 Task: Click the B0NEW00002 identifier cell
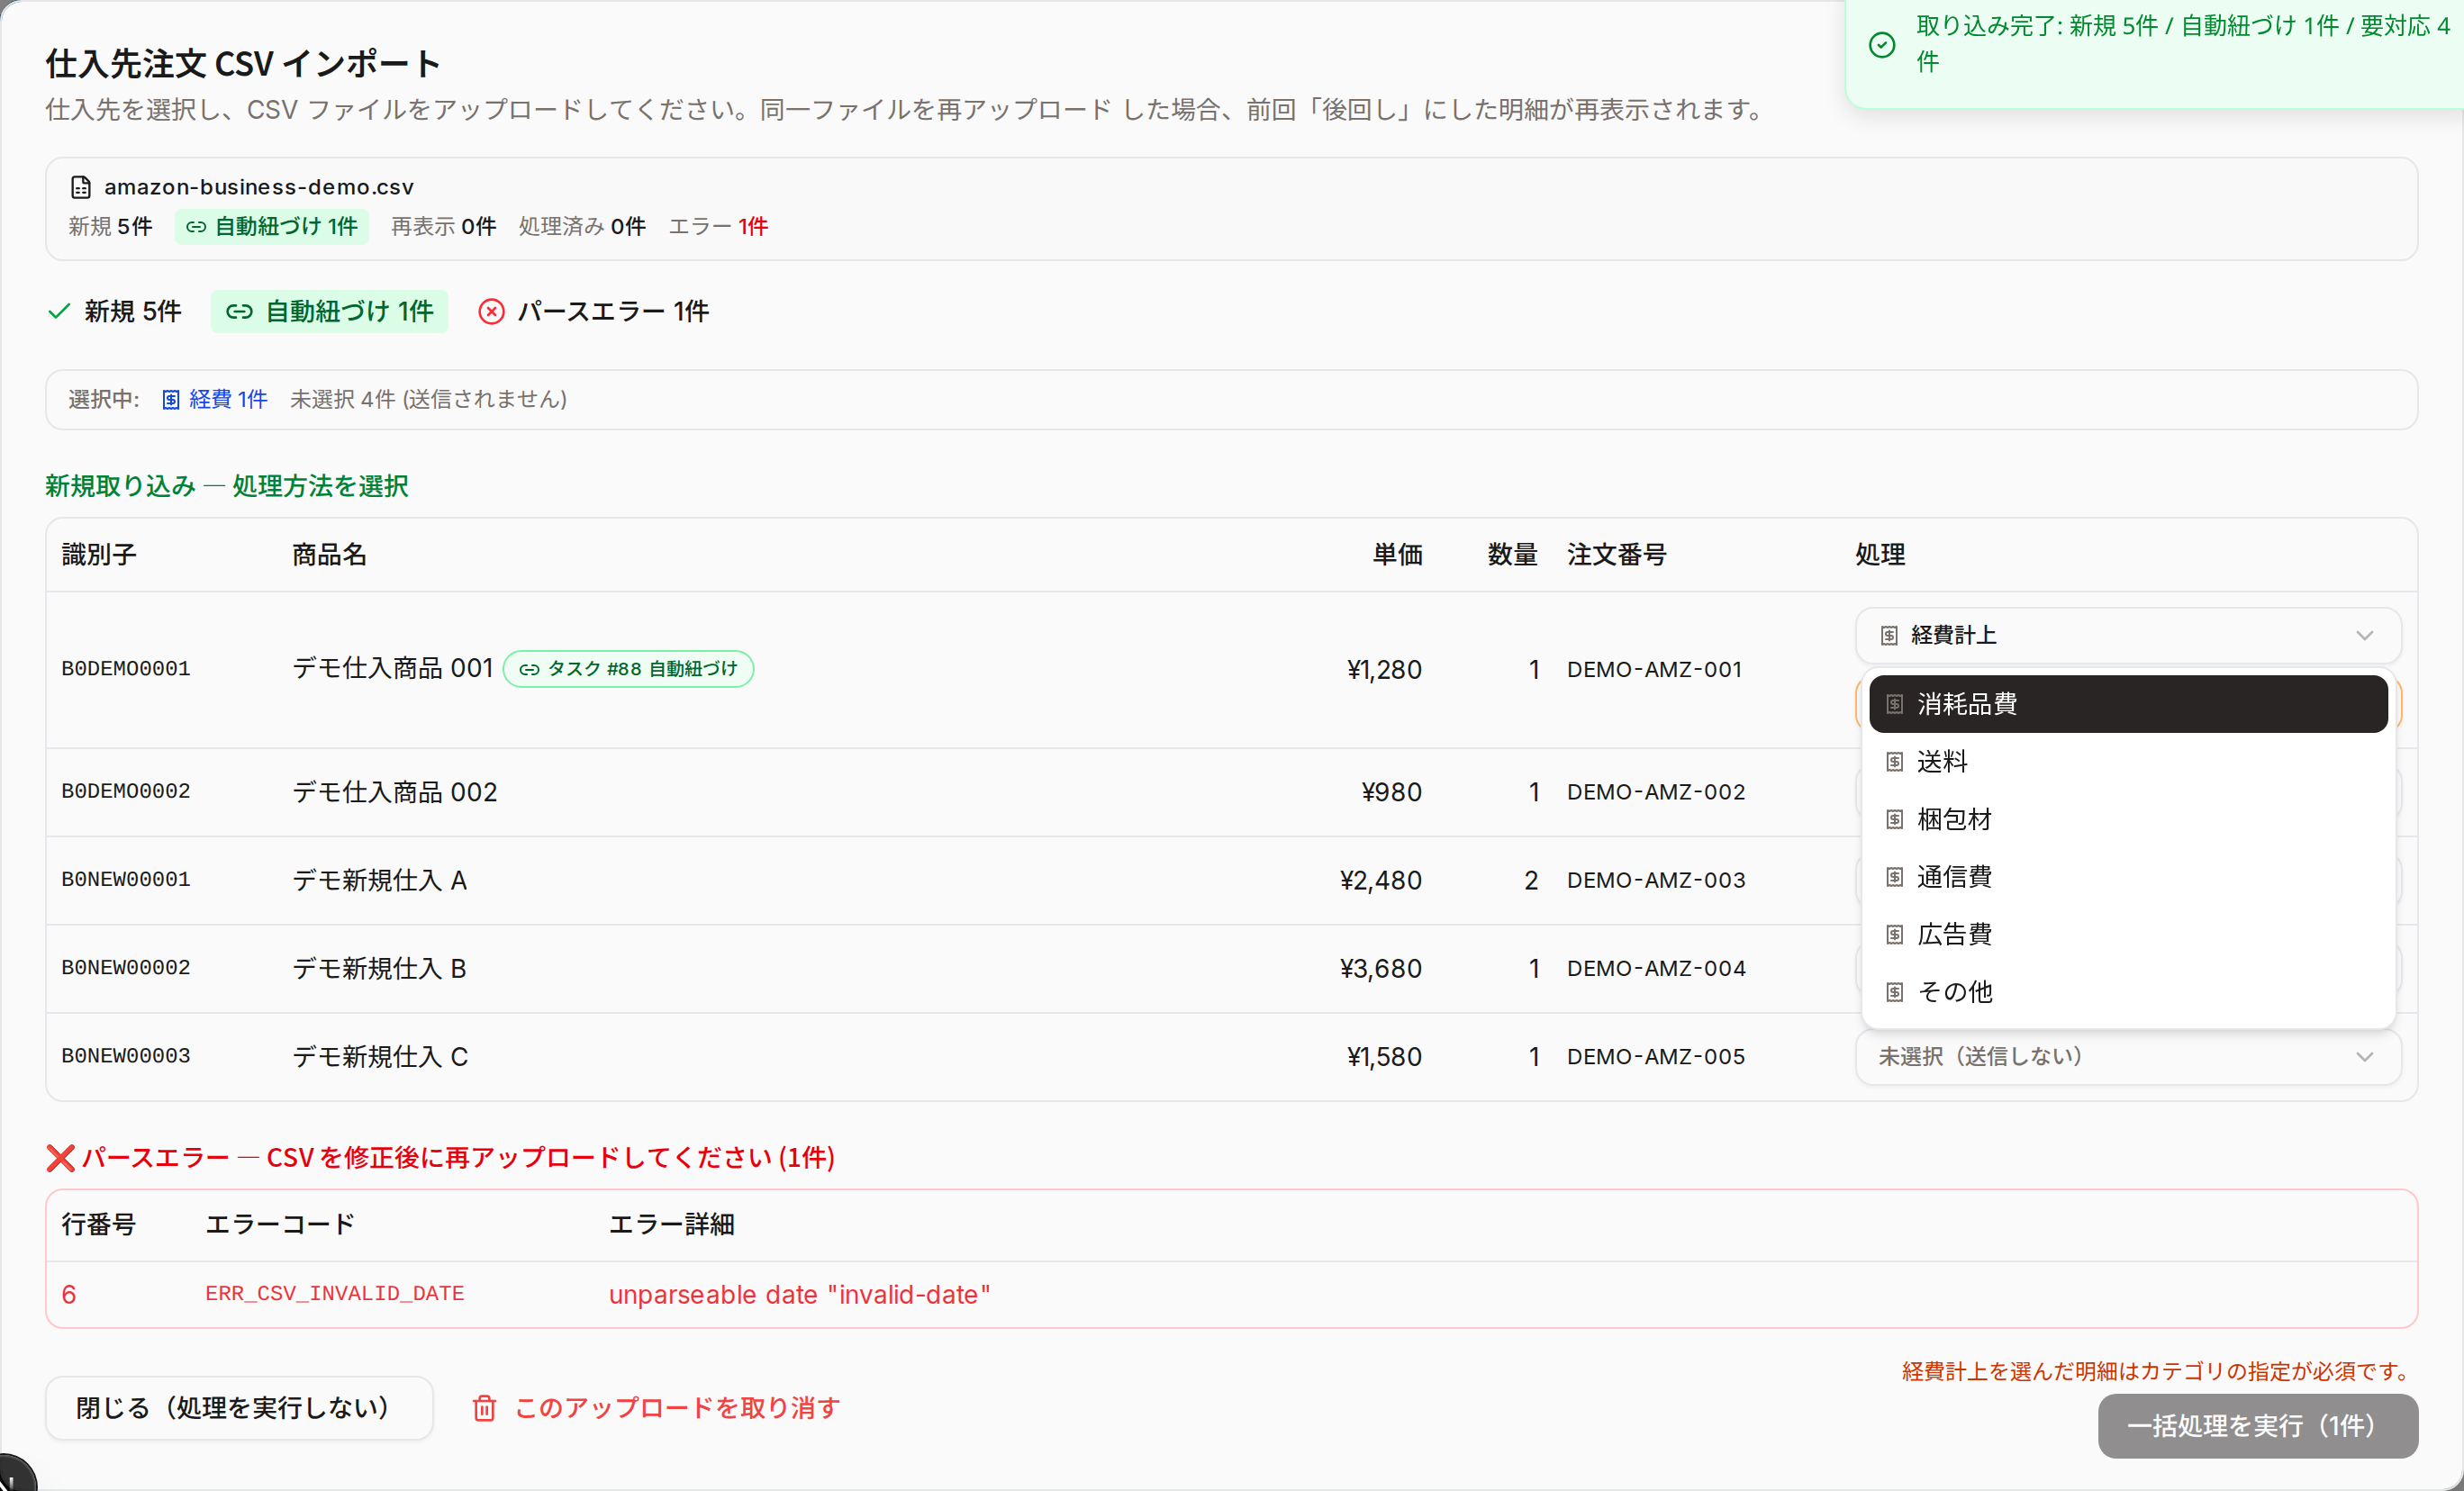point(126,968)
